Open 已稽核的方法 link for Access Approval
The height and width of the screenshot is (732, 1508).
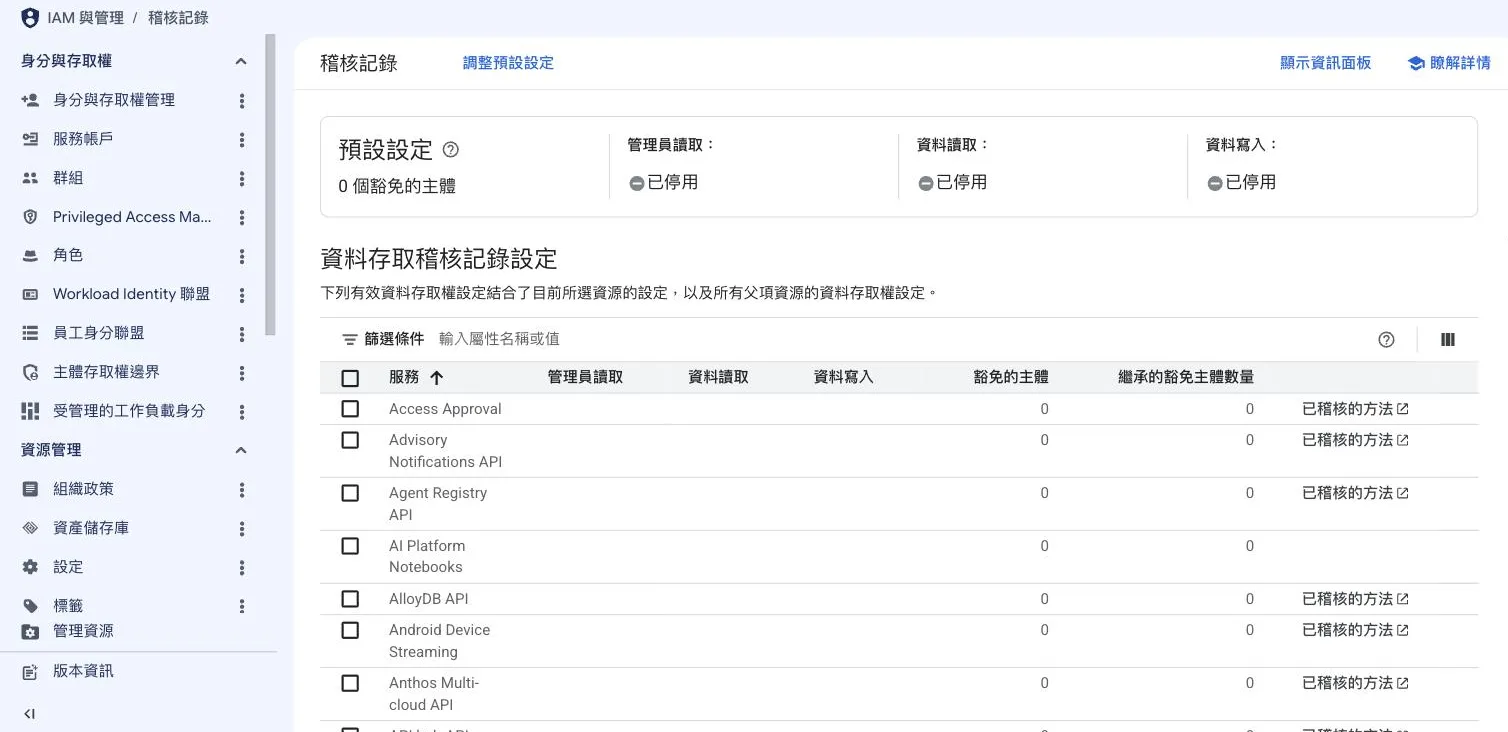point(1355,409)
